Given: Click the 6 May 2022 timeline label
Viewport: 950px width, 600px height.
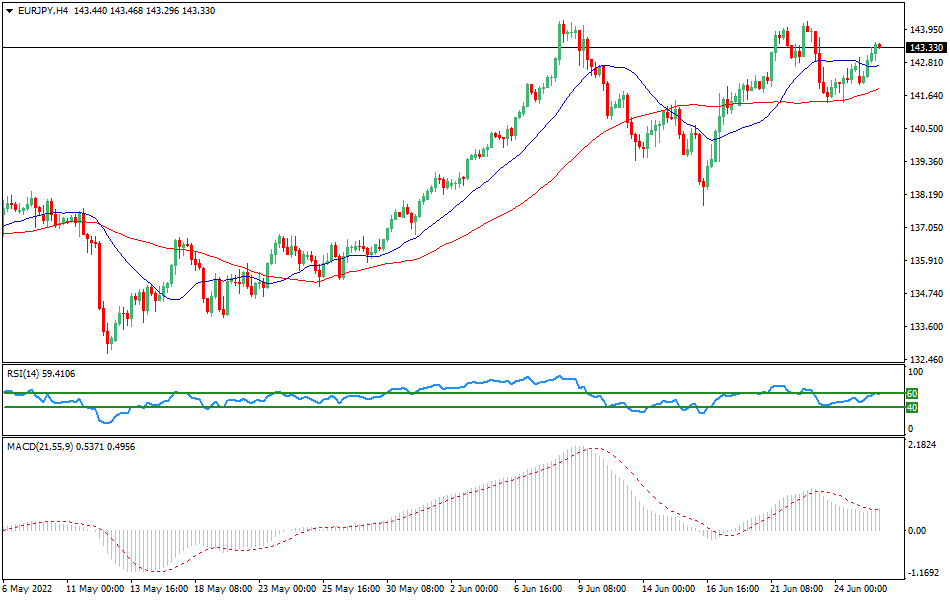Looking at the screenshot, I should click(x=27, y=589).
